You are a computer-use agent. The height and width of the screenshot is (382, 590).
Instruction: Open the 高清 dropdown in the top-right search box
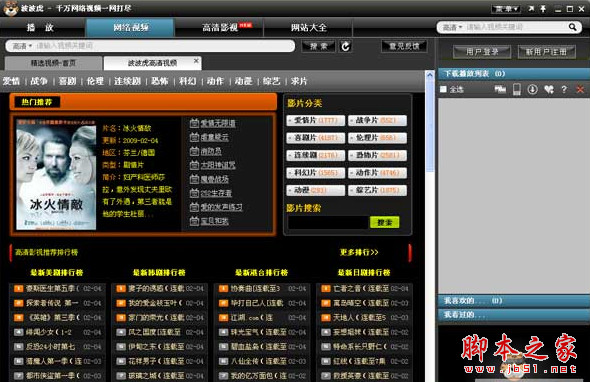click(452, 27)
